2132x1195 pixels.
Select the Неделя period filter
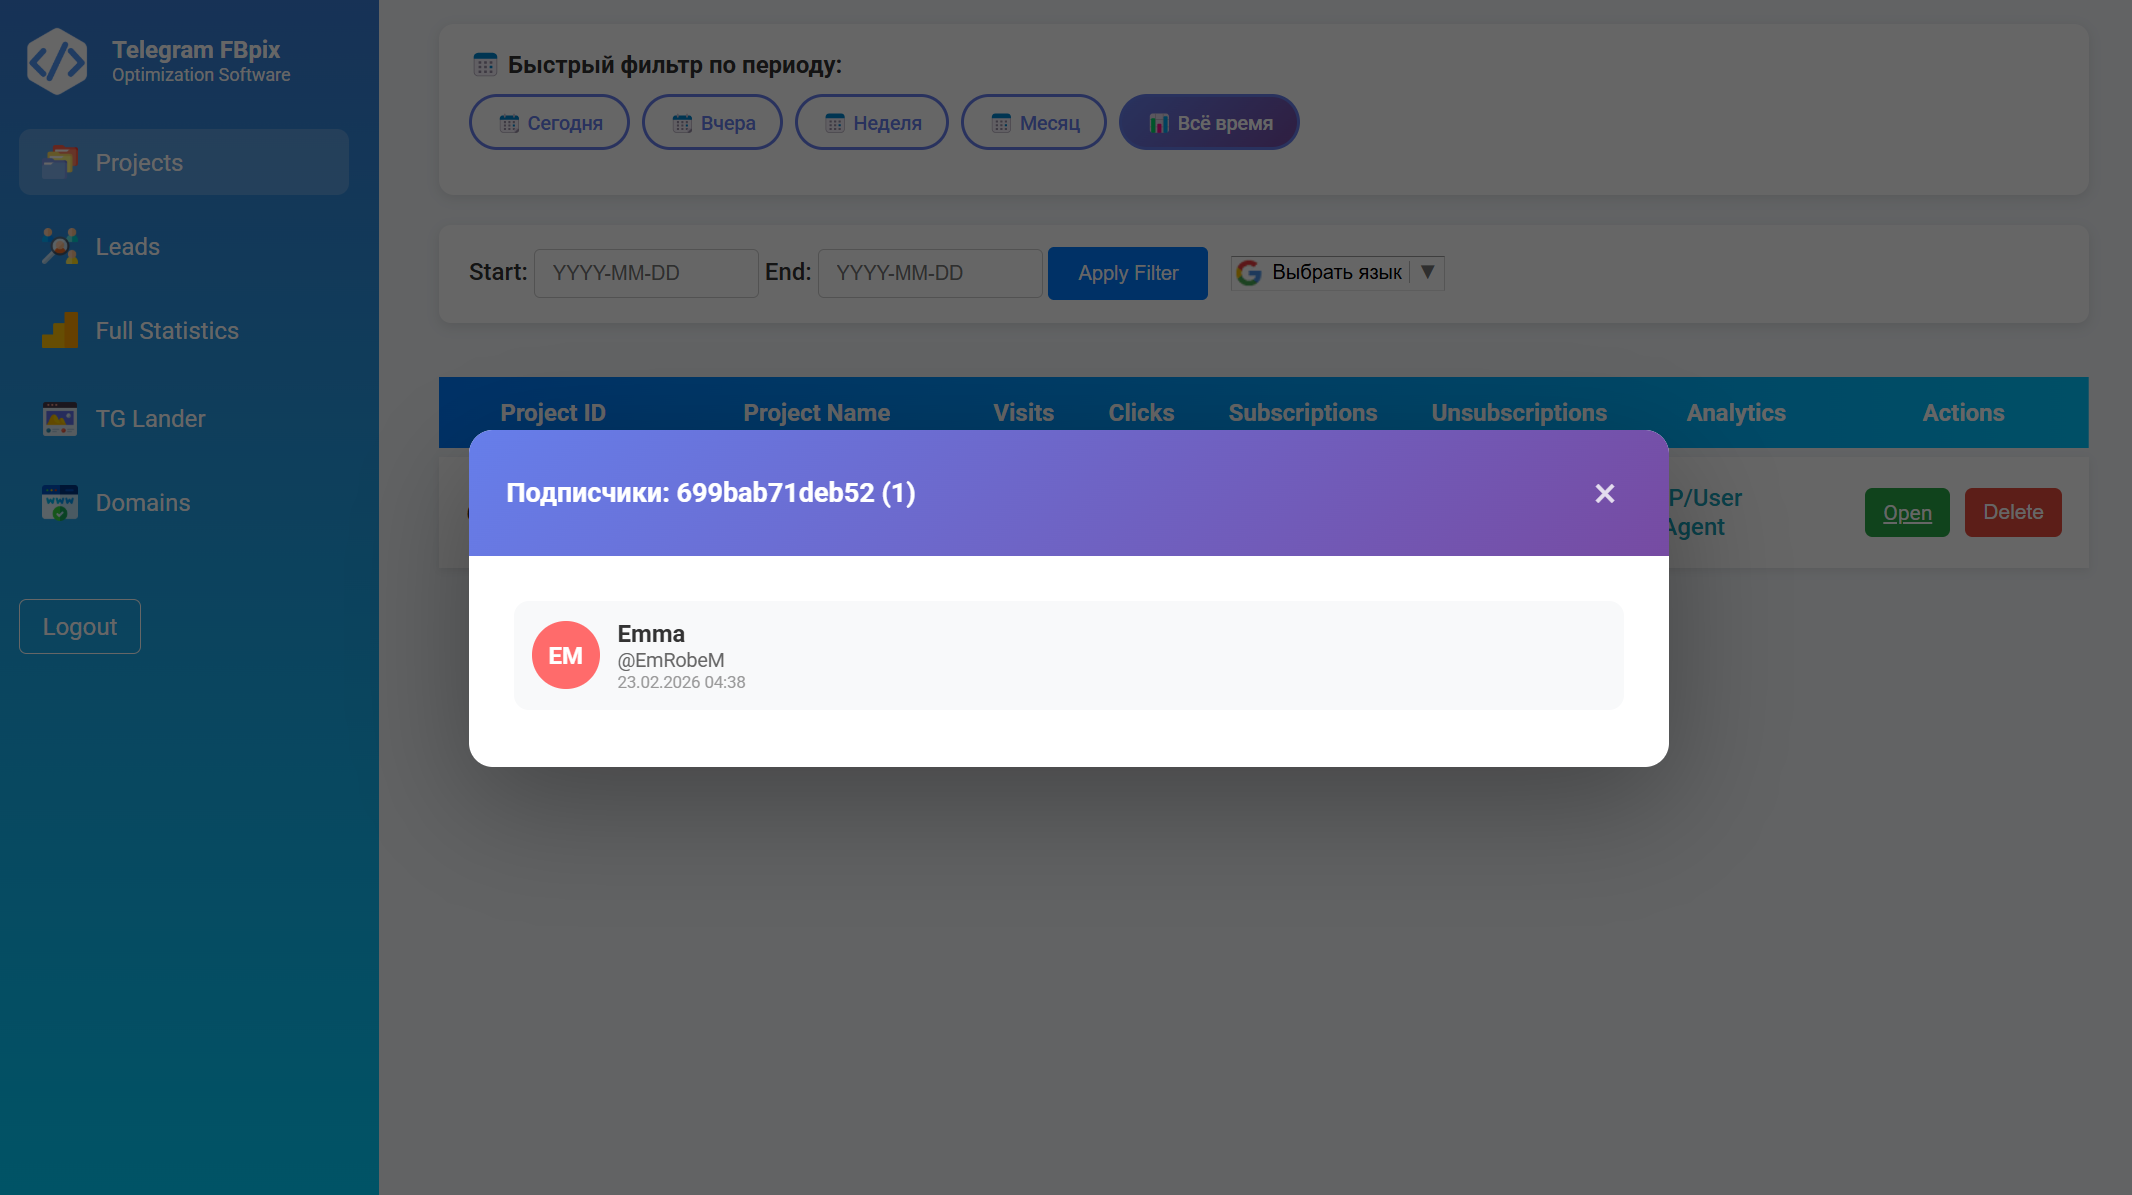coord(871,123)
